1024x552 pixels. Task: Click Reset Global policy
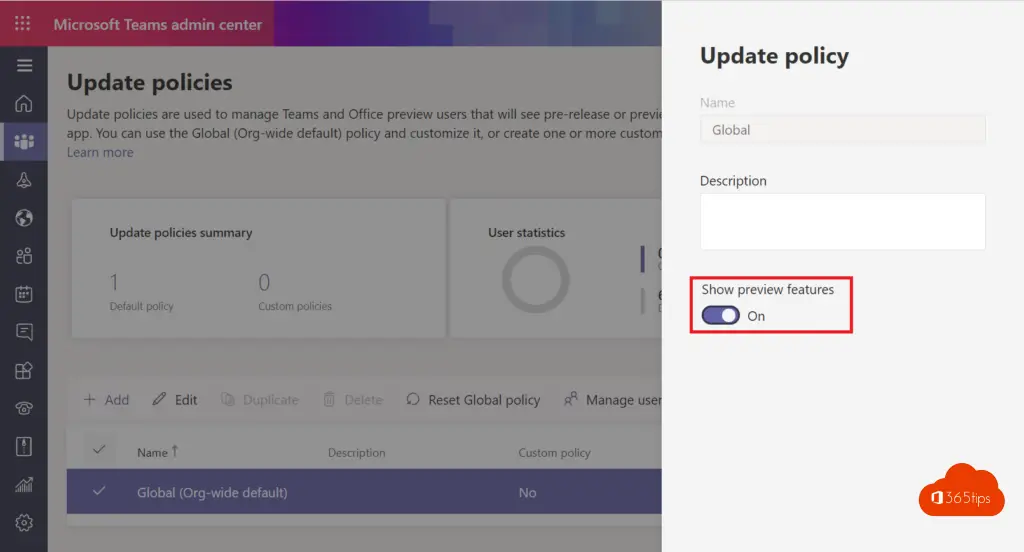coord(473,399)
